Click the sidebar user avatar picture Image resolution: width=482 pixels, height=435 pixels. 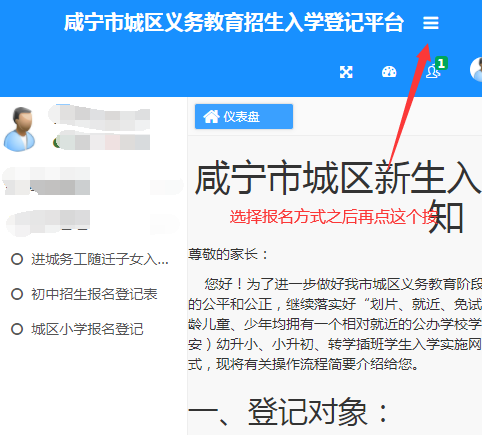[x=19, y=129]
